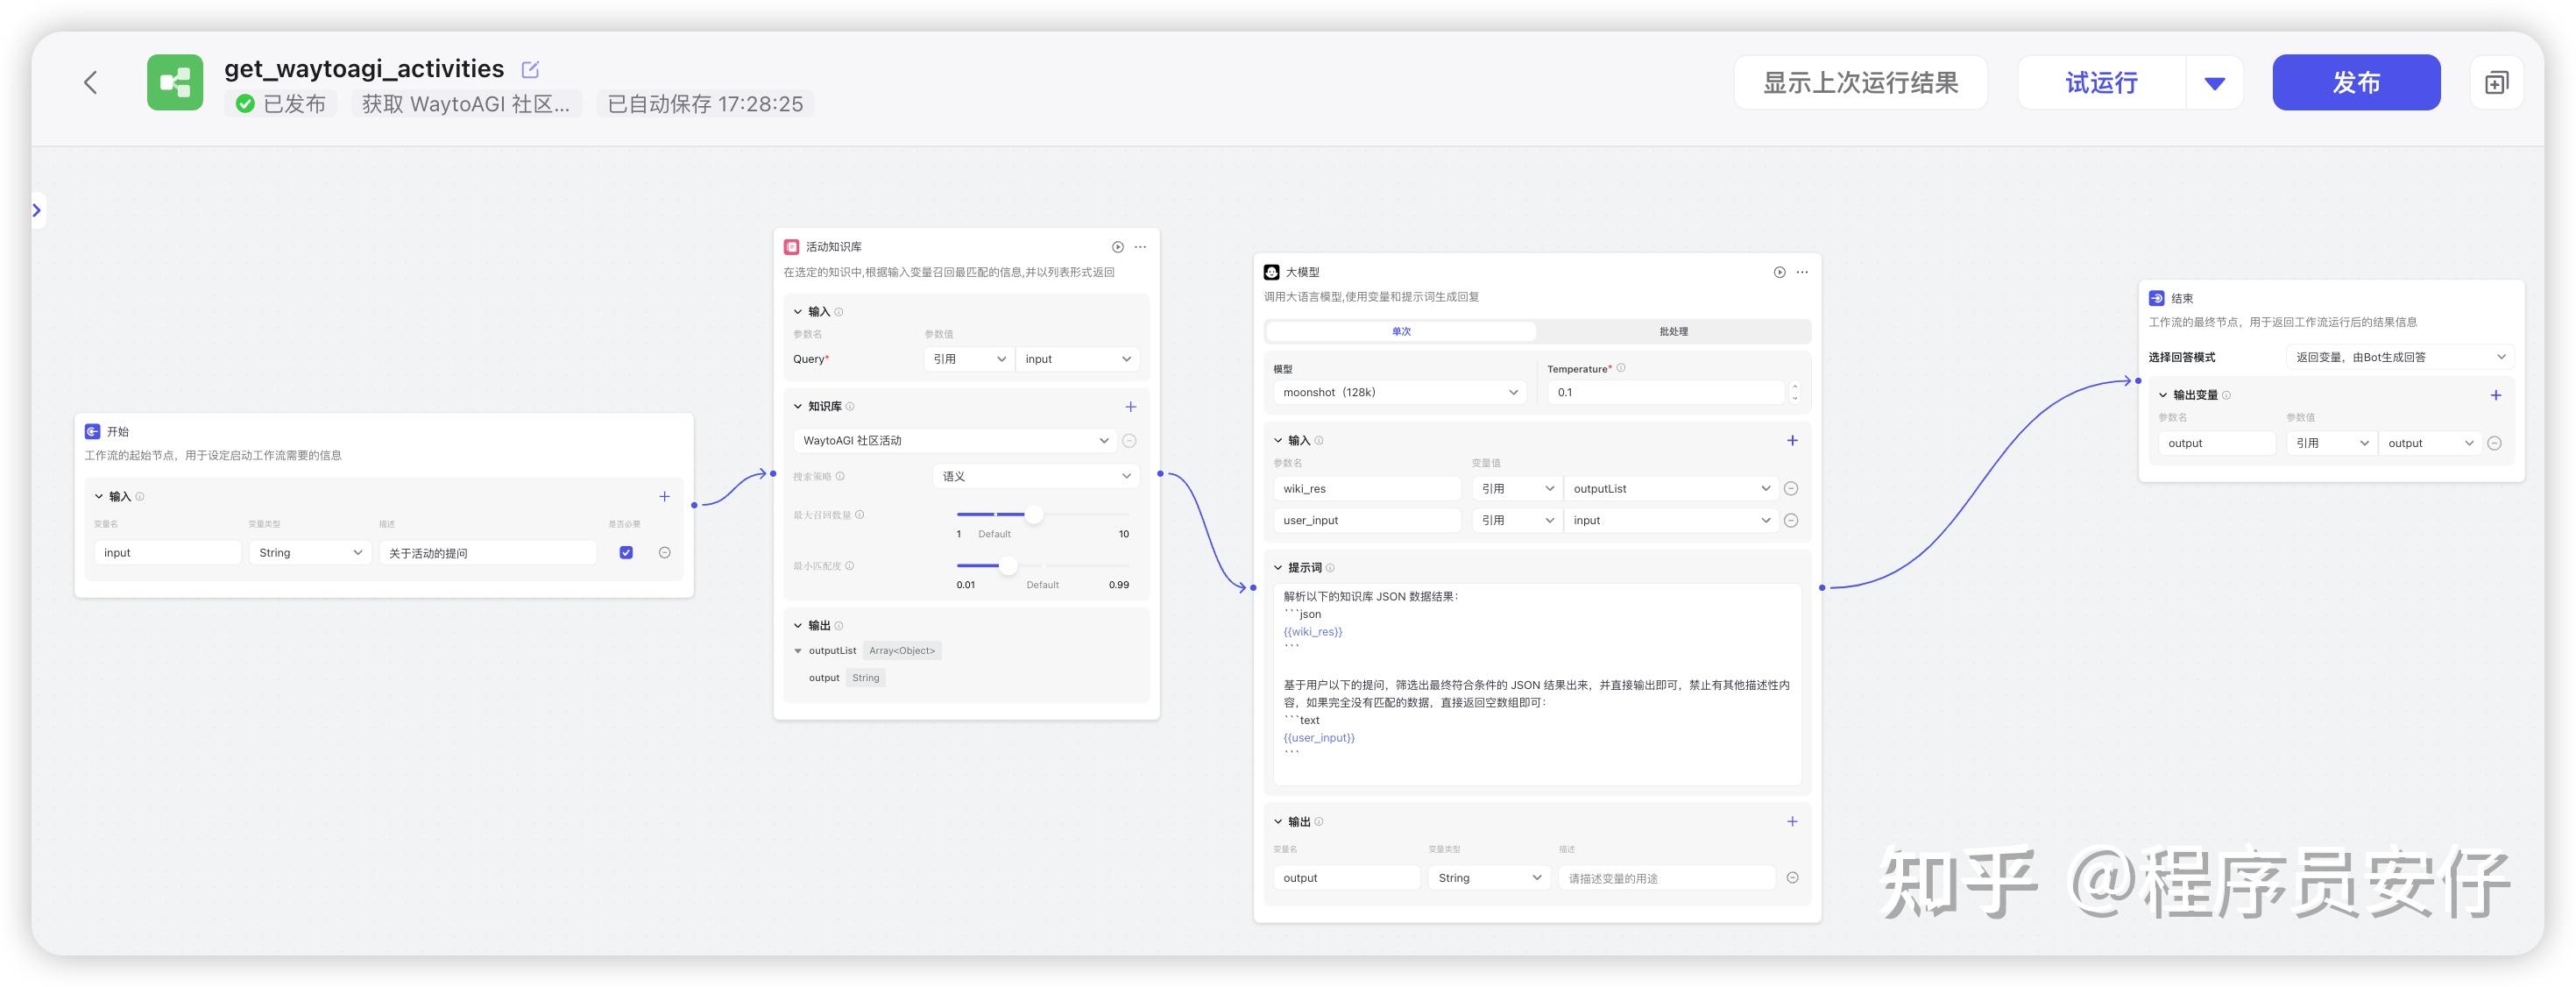Open 语义 search strategy dropdown
2576x987 pixels.
coord(1036,477)
